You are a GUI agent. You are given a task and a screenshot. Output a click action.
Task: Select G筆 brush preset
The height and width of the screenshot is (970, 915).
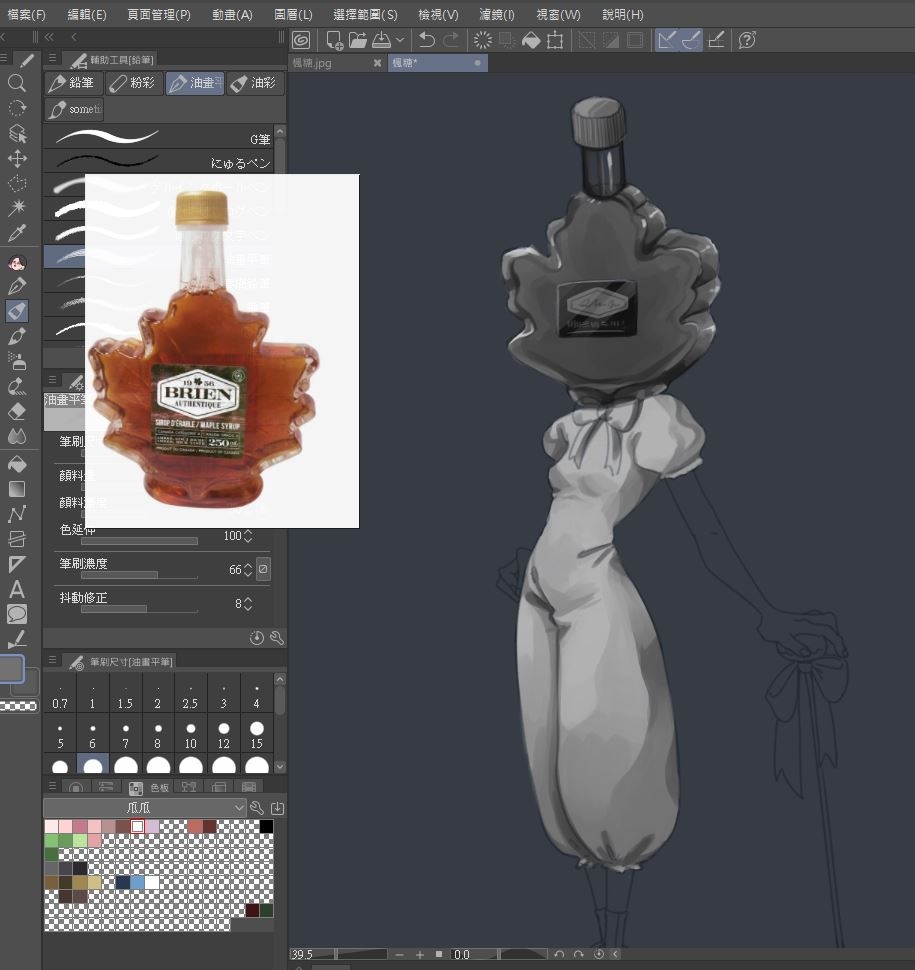(x=158, y=137)
